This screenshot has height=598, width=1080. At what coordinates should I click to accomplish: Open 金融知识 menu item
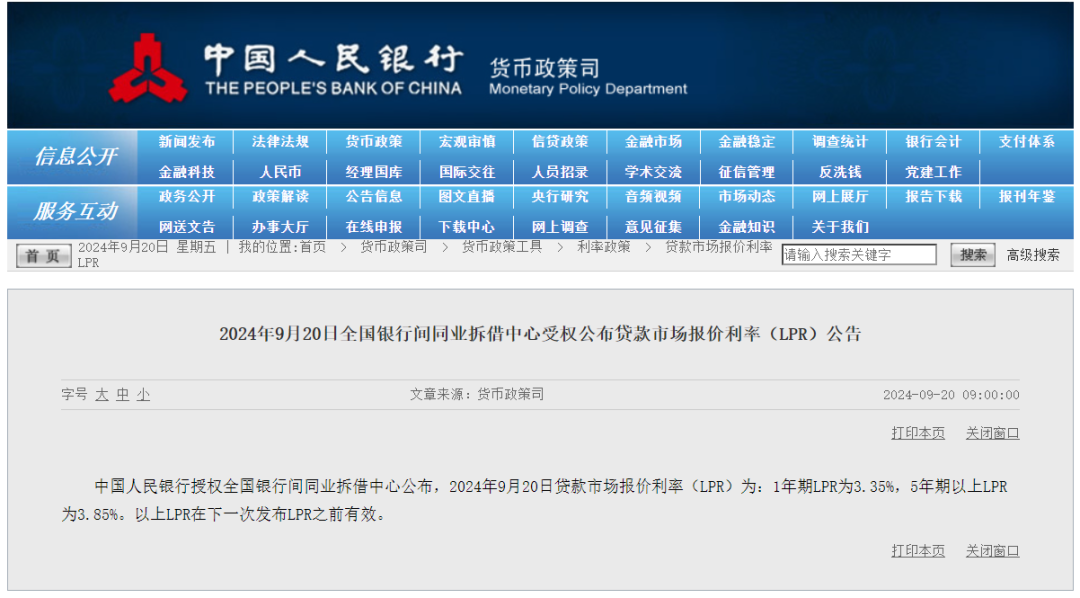[x=747, y=227]
